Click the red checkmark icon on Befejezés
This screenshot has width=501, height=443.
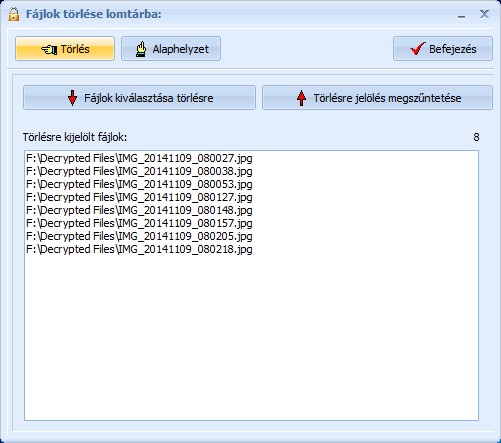point(418,49)
